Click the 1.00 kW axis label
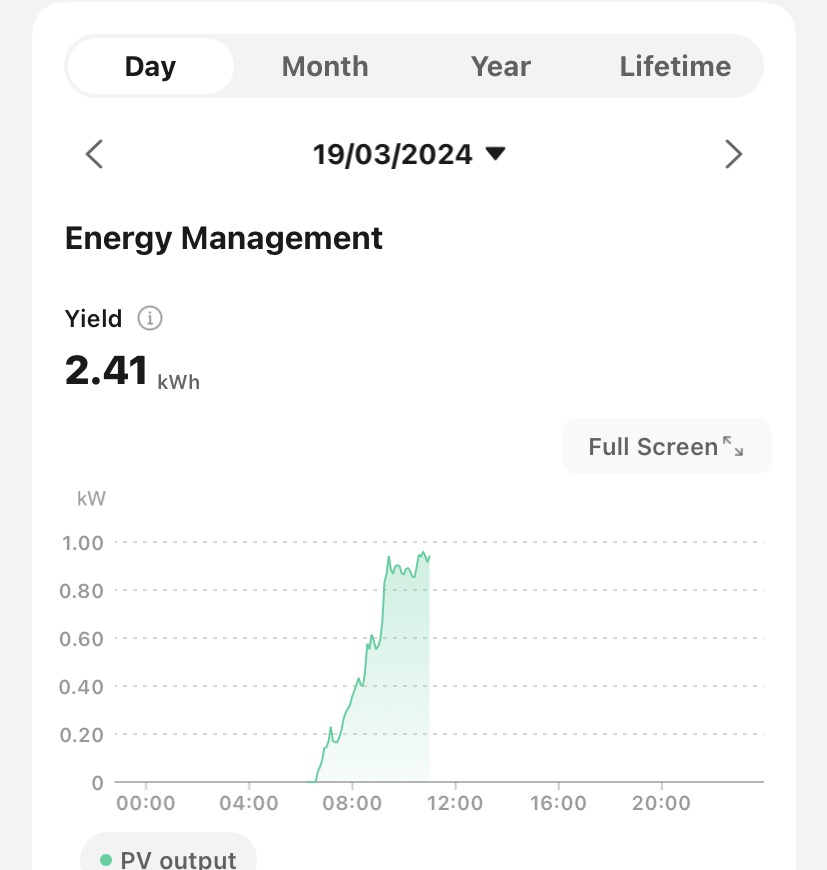This screenshot has height=870, width=827. tap(83, 543)
